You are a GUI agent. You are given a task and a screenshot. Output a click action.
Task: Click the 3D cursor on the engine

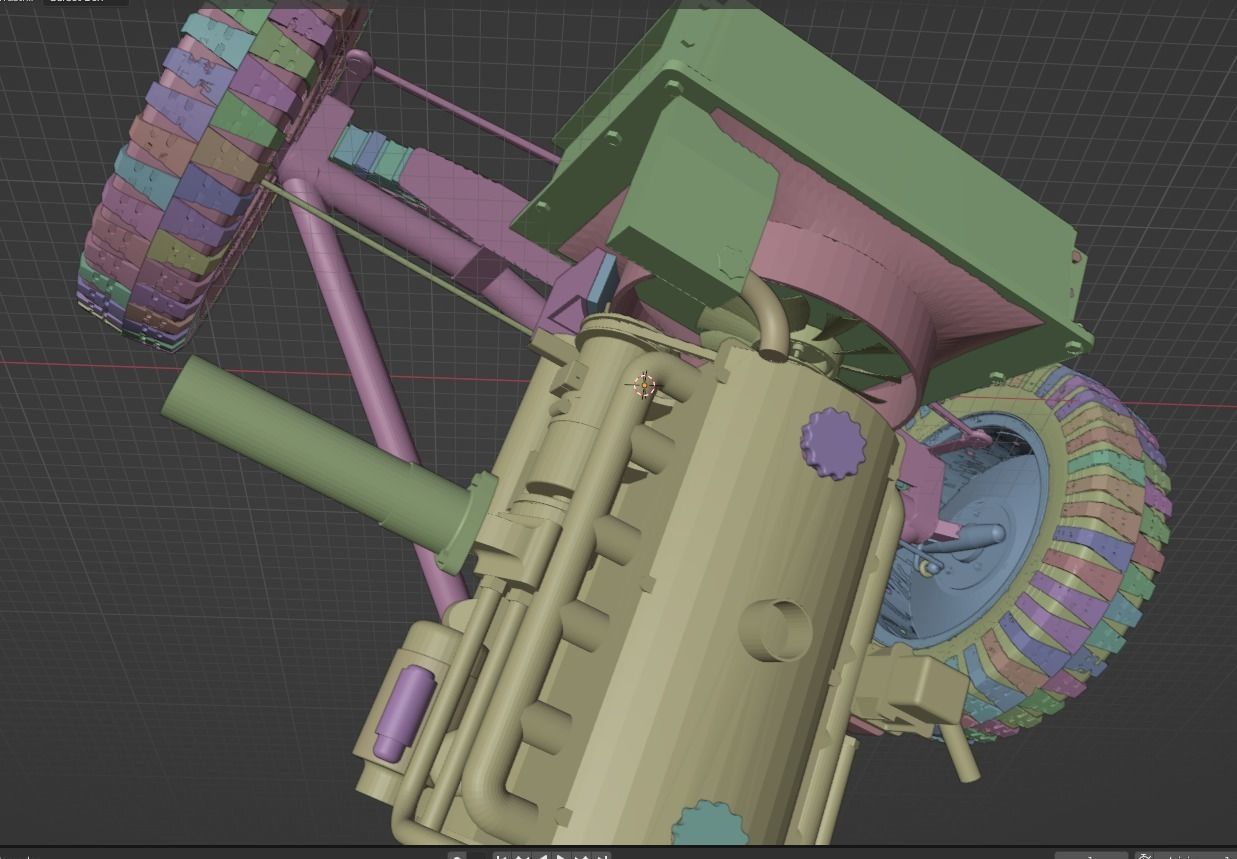coord(645,384)
